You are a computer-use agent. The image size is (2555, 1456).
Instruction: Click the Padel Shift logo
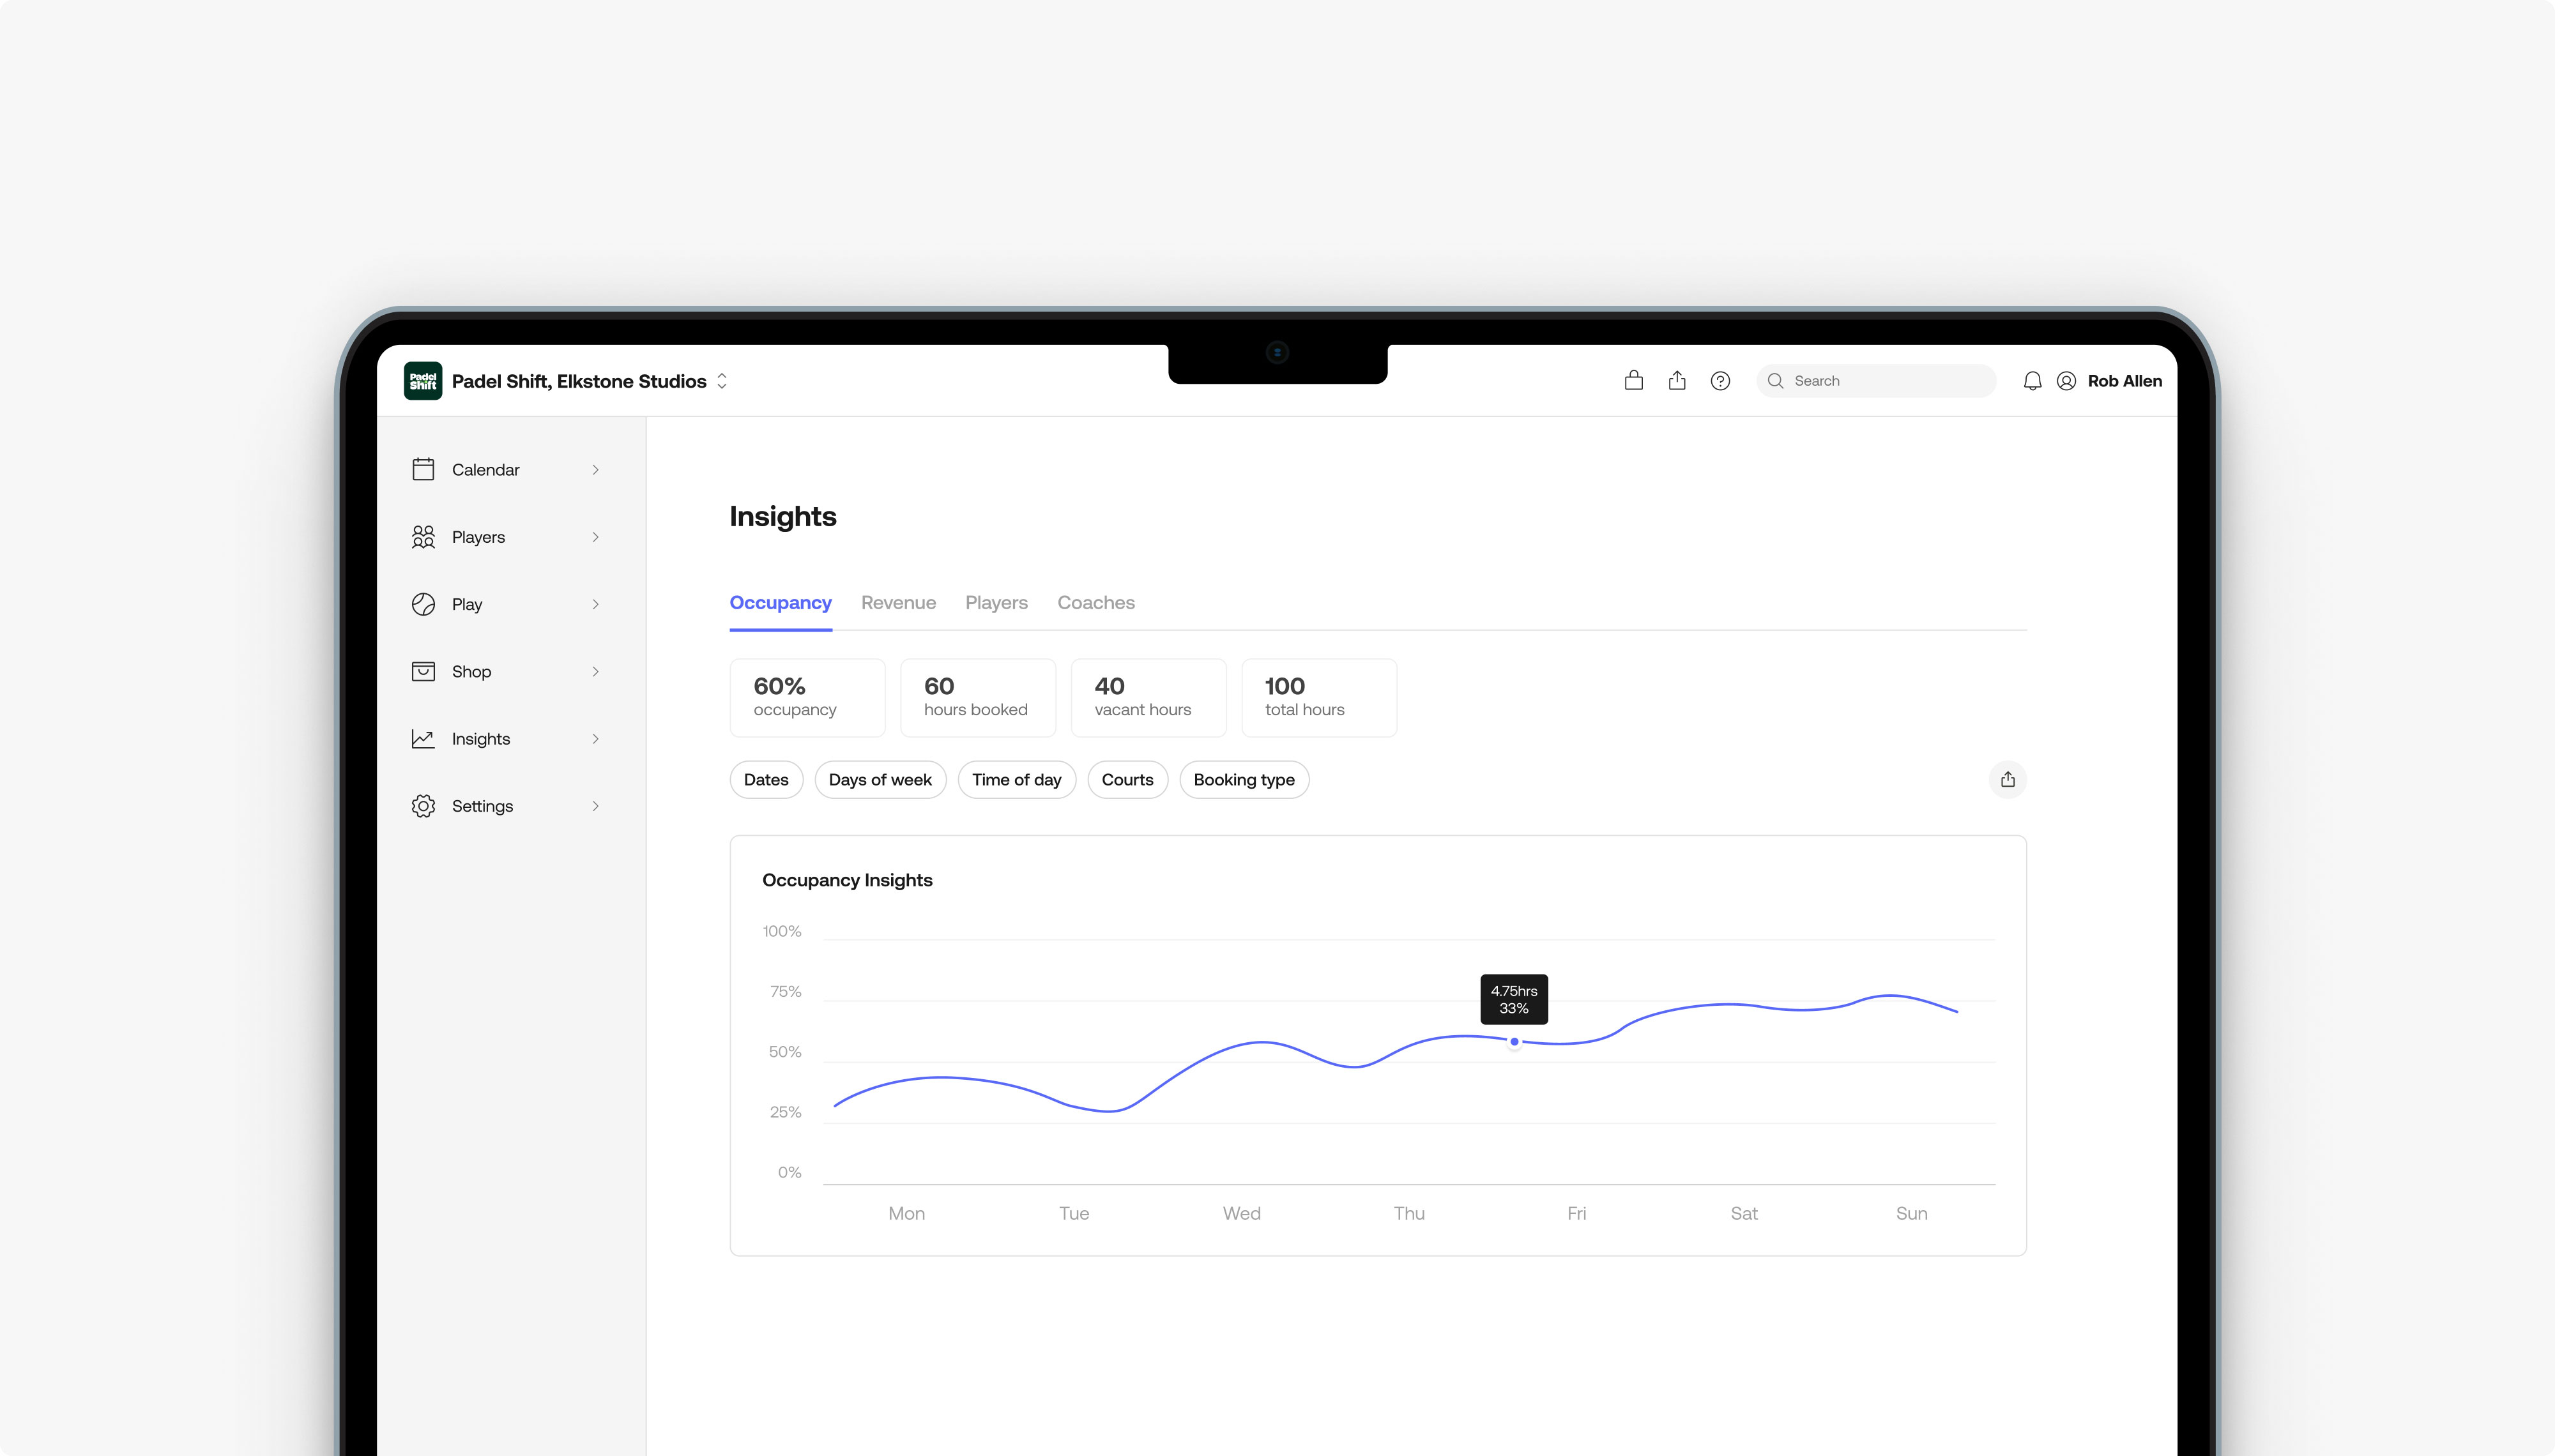(423, 380)
